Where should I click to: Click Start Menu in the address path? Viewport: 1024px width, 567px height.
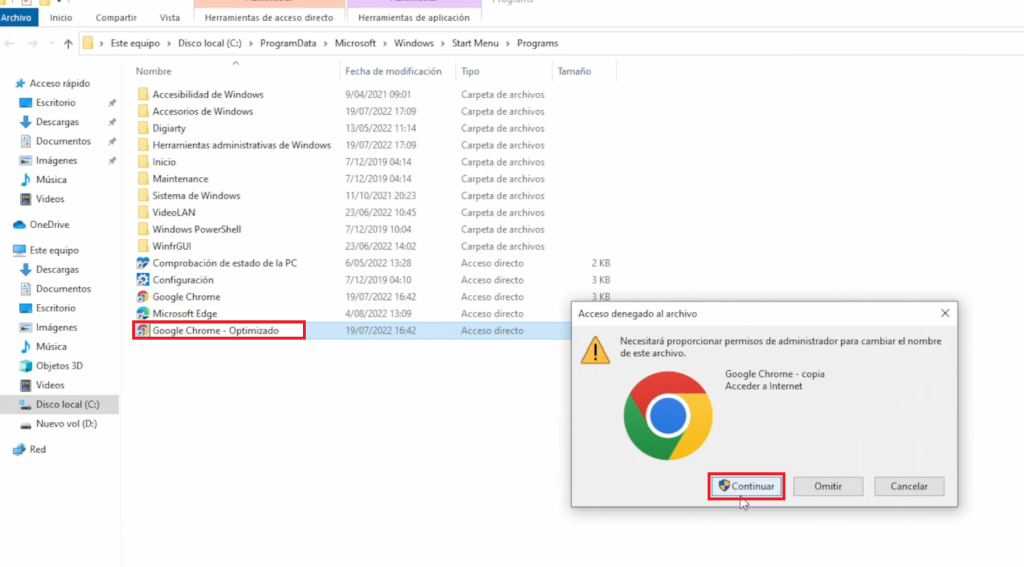coord(475,43)
